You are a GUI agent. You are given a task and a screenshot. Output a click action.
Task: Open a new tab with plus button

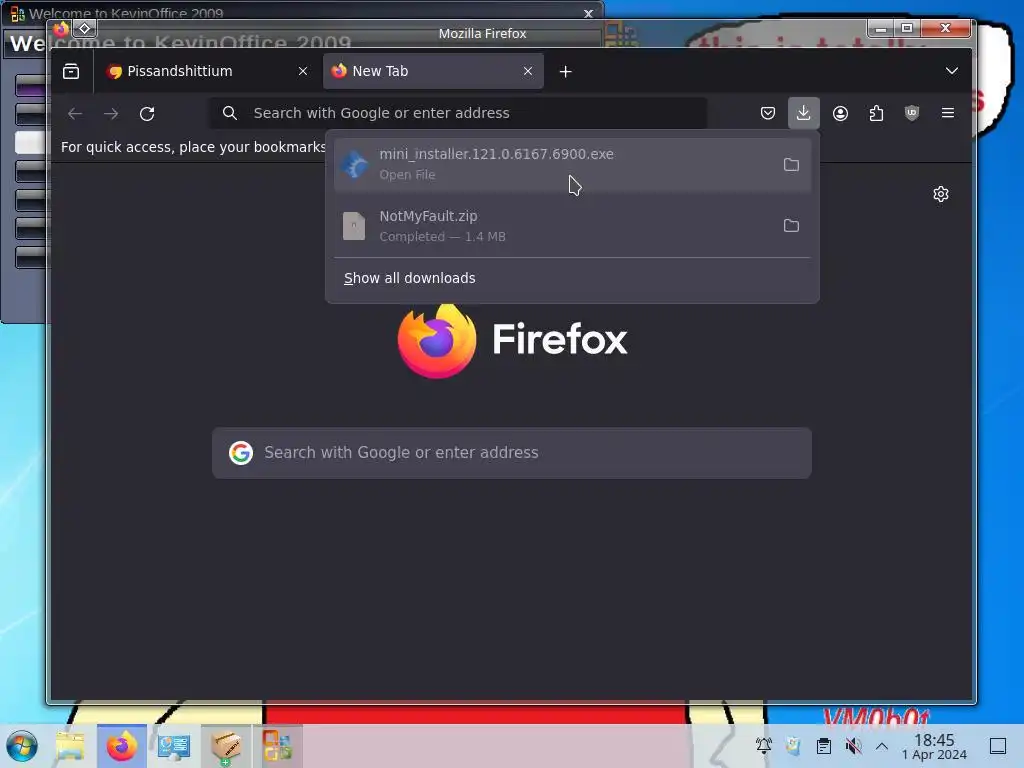point(566,71)
